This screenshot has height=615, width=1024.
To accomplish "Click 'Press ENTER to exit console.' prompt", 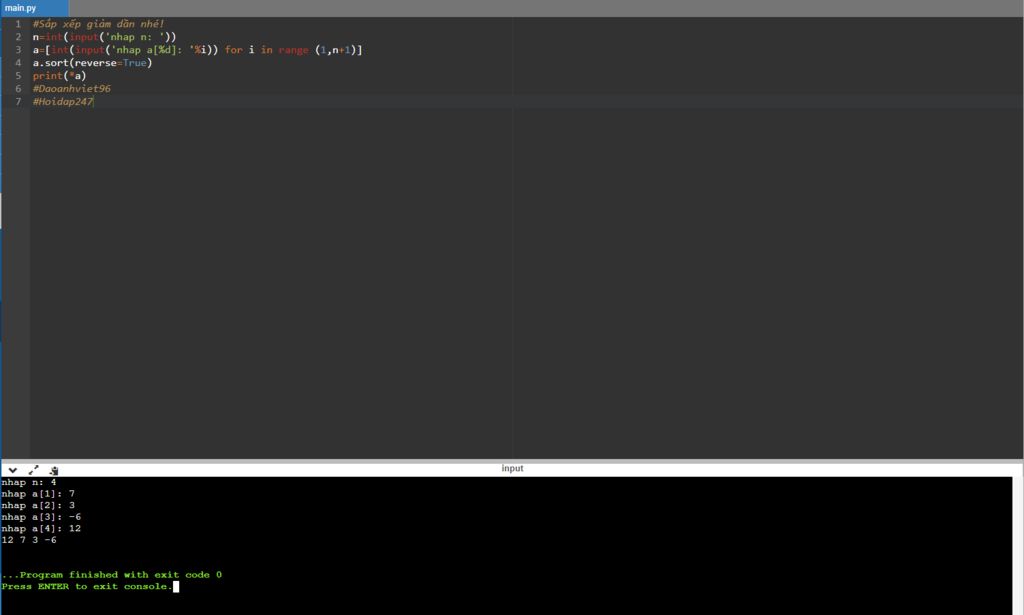I will (x=87, y=587).
